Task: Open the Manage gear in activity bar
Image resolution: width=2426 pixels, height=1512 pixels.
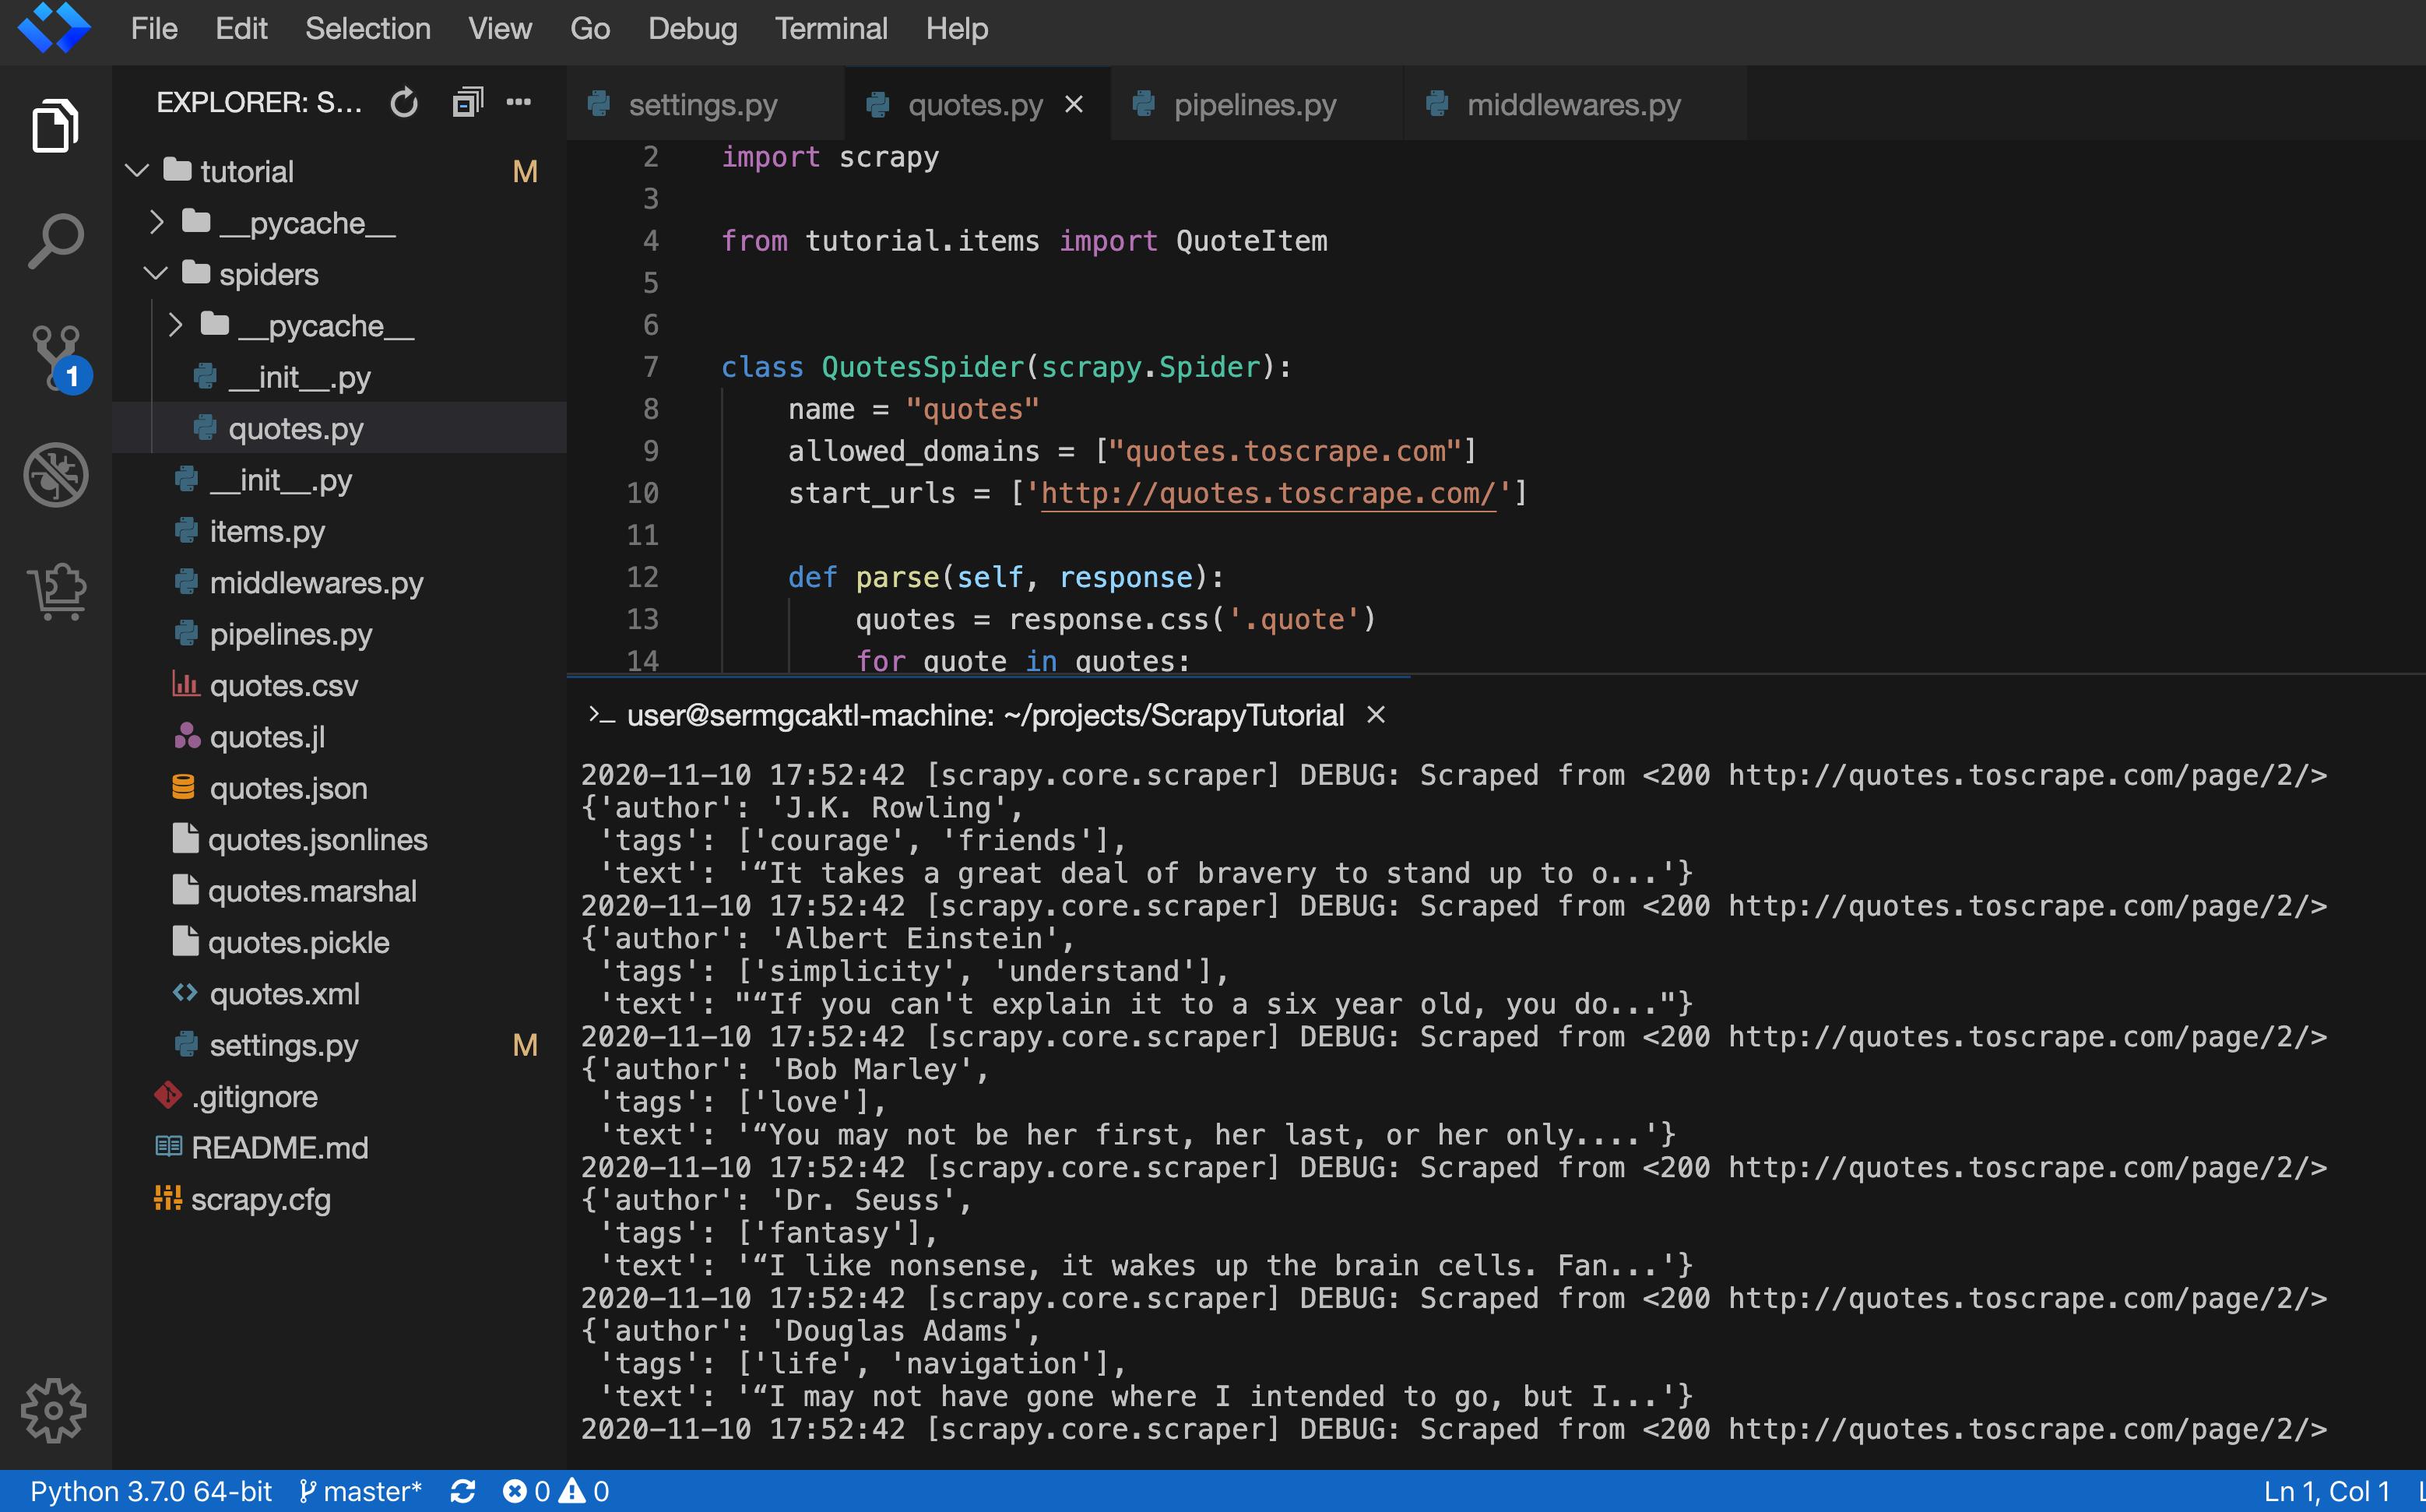Action: point(53,1410)
